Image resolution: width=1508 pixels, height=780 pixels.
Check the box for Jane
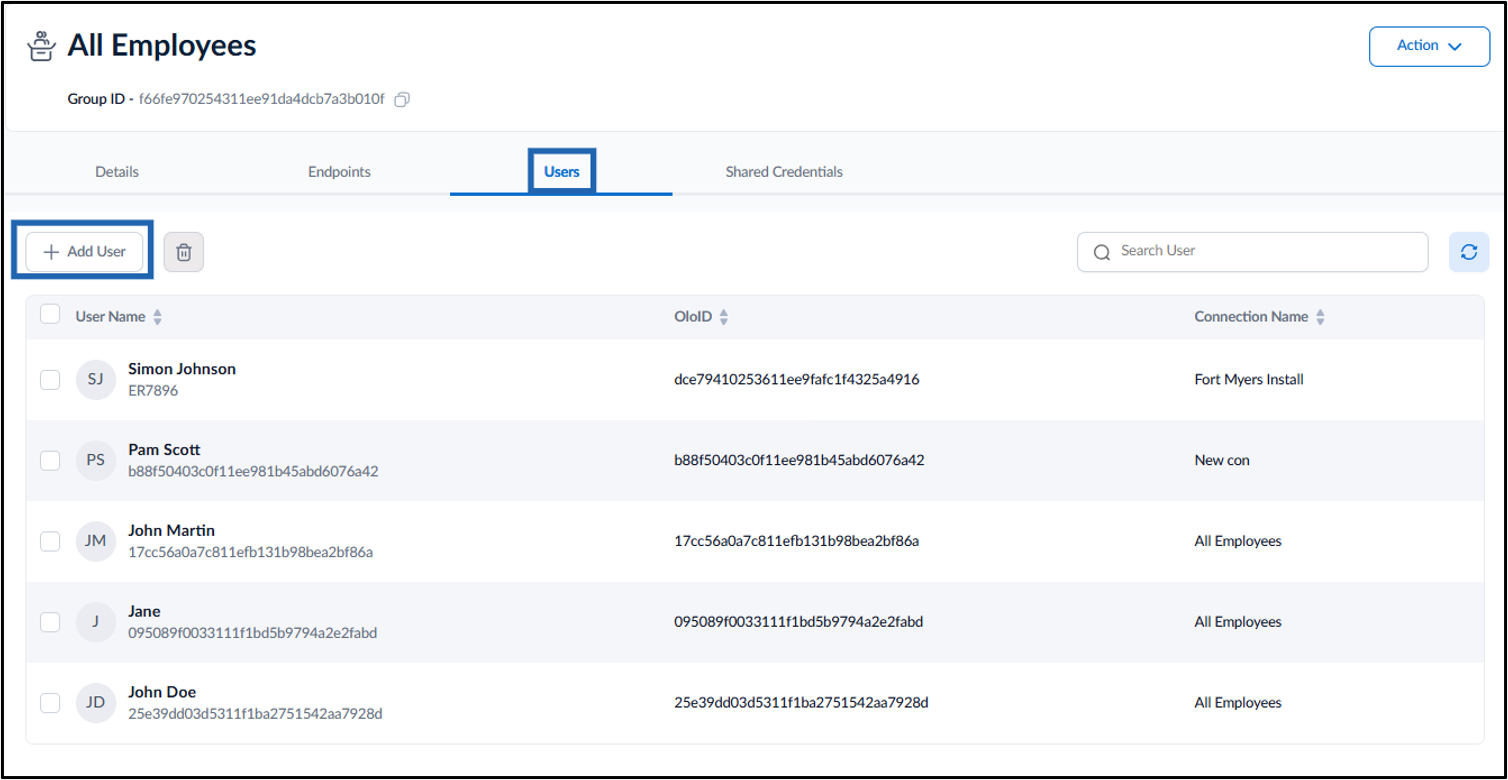point(50,622)
